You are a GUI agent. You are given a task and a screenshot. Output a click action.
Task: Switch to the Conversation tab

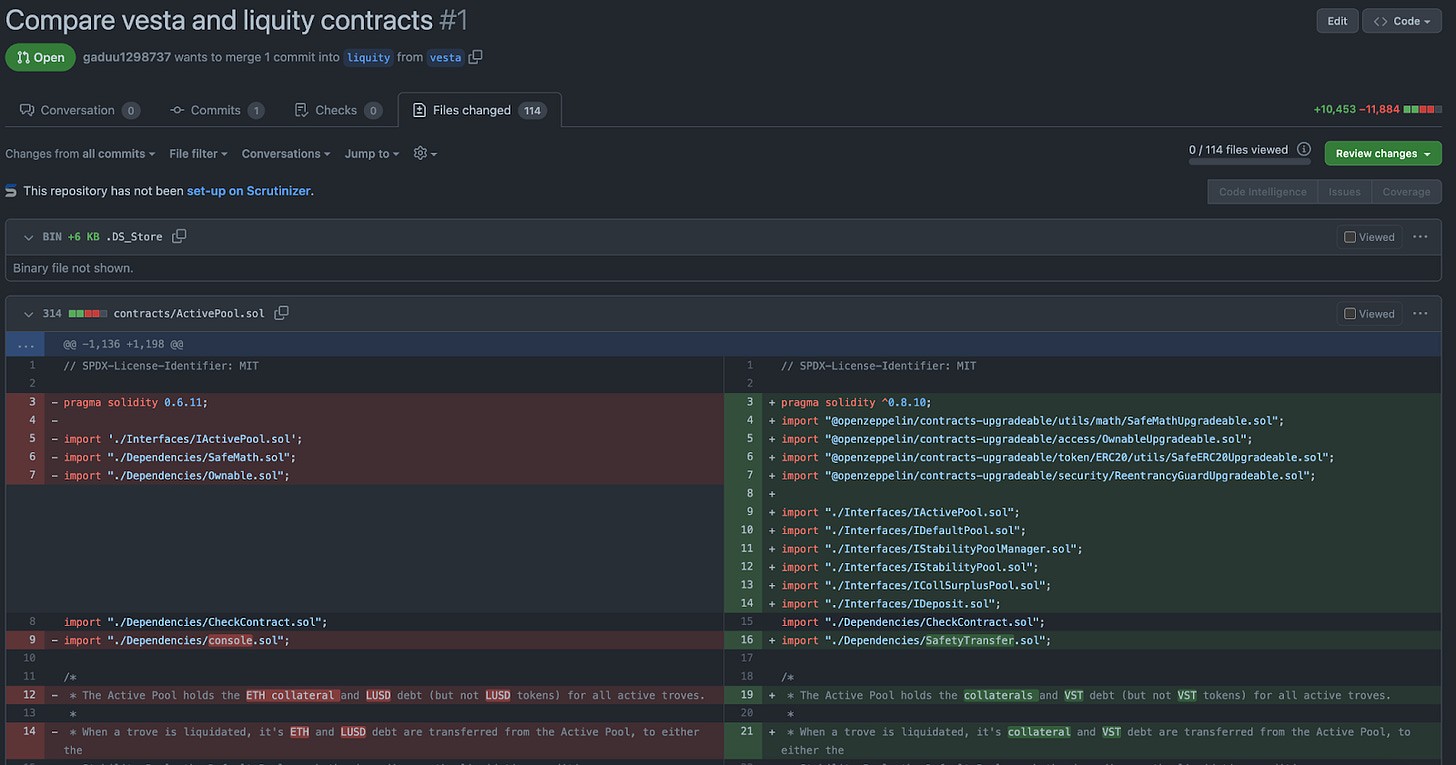click(79, 110)
